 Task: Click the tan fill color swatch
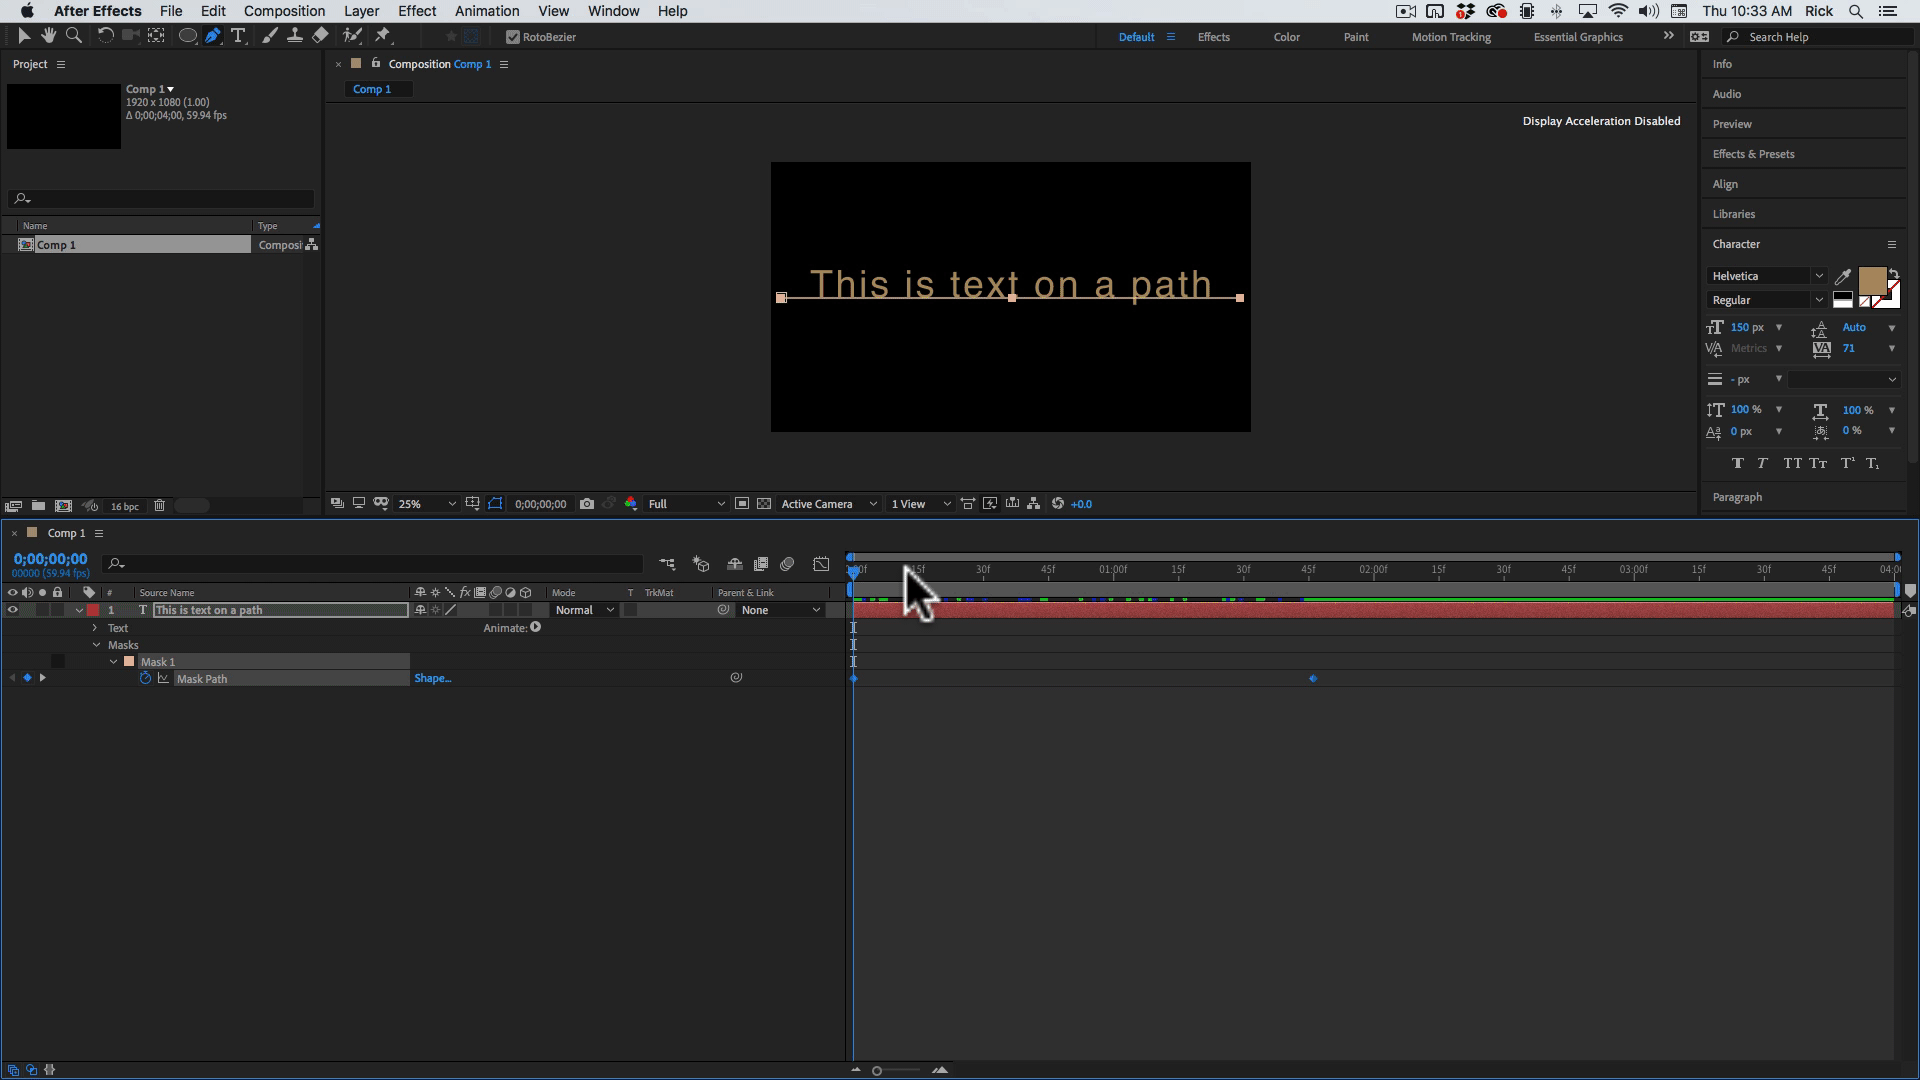click(1871, 281)
